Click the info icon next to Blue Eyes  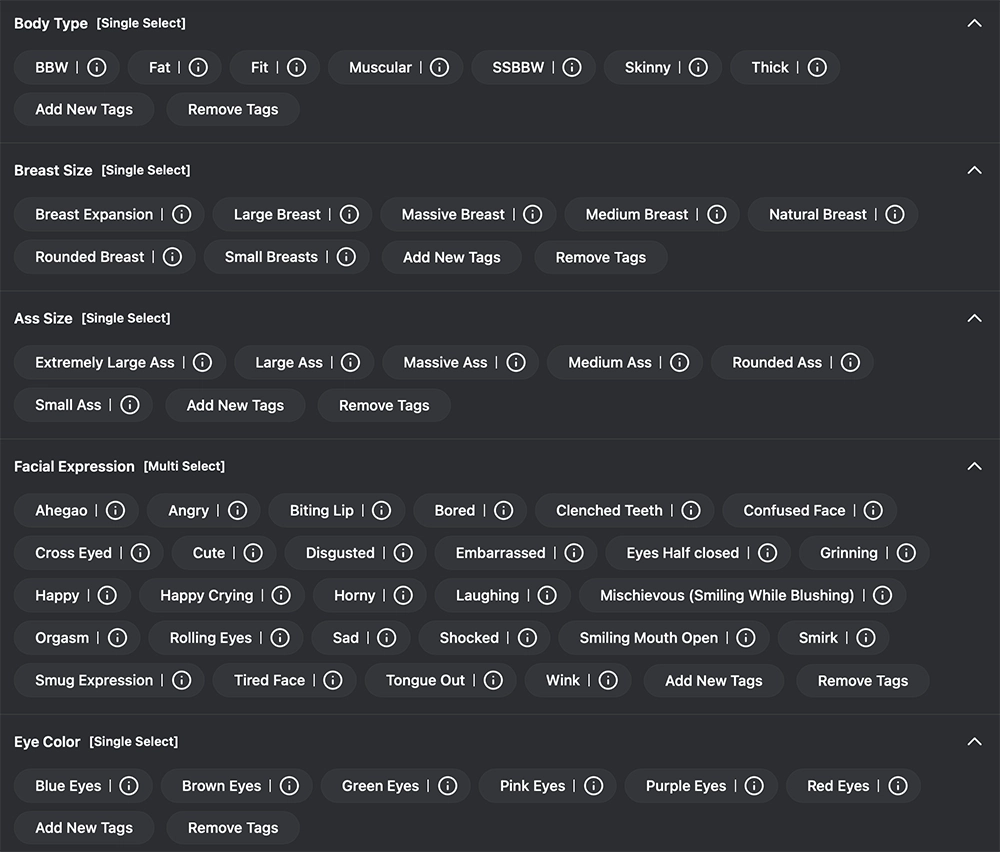click(x=129, y=786)
